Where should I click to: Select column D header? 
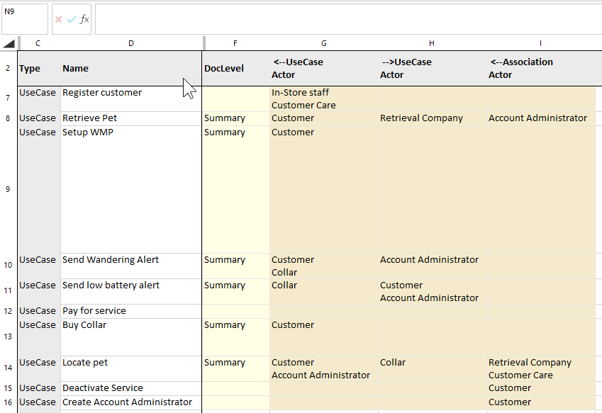(131, 43)
